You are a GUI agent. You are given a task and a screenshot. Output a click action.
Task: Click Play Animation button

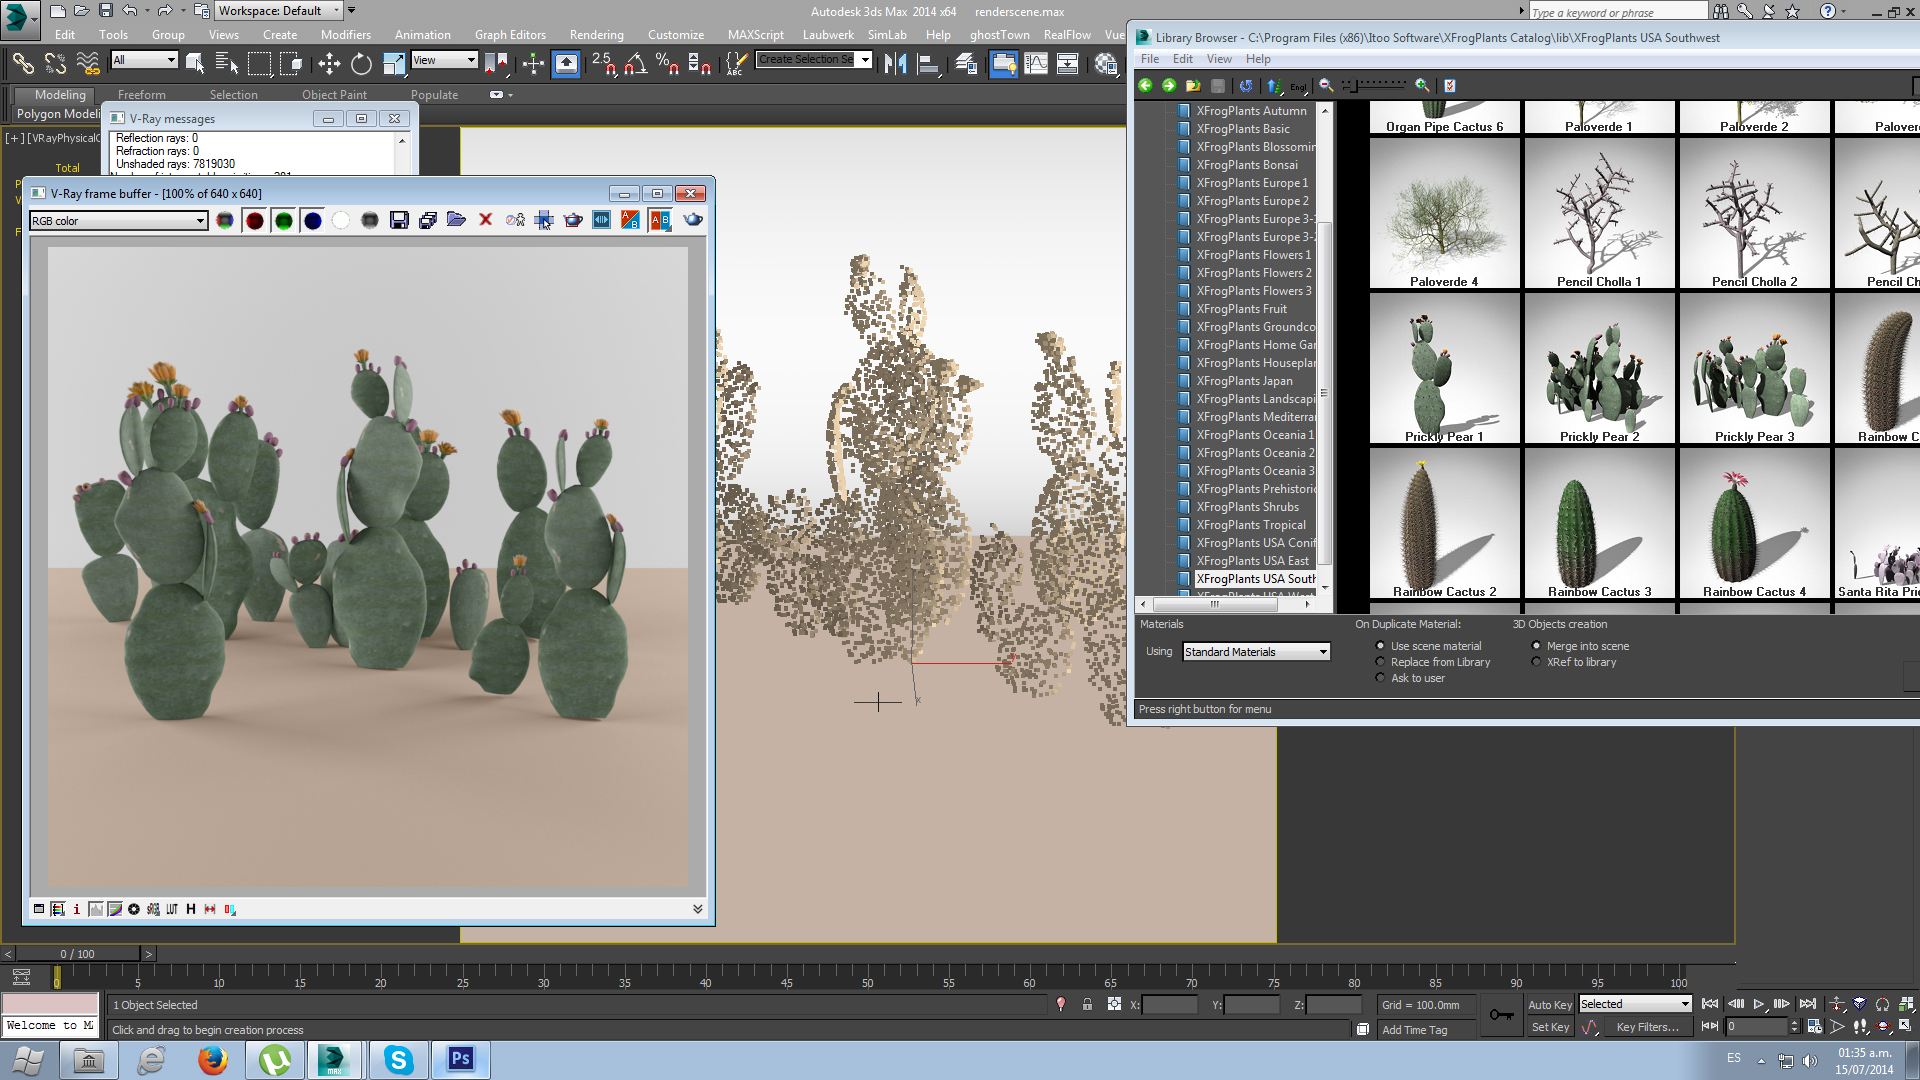(1759, 1004)
